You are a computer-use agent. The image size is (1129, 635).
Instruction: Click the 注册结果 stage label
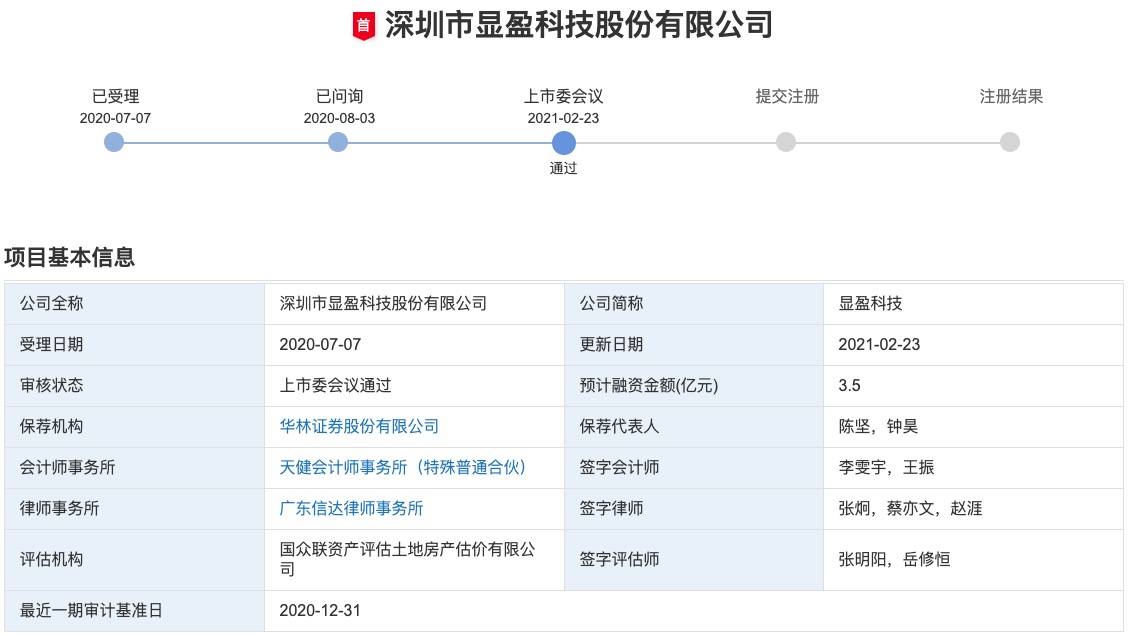(x=1011, y=96)
